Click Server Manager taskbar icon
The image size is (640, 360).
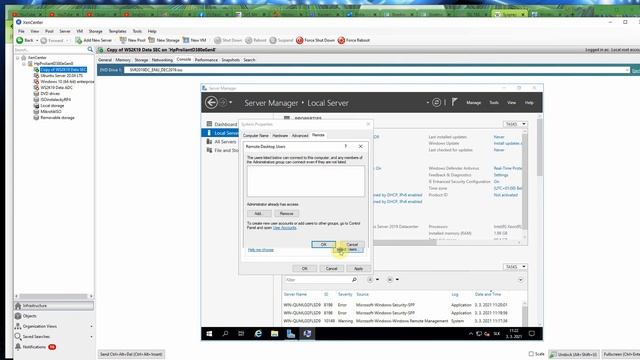(x=291, y=333)
